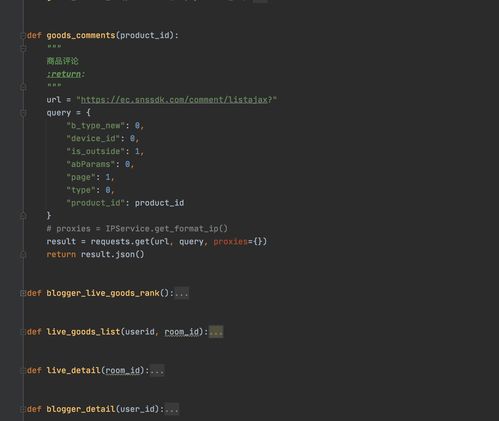Viewport: 499px width, 421px height.
Task: Click the goods_comments function name
Action: pos(81,35)
